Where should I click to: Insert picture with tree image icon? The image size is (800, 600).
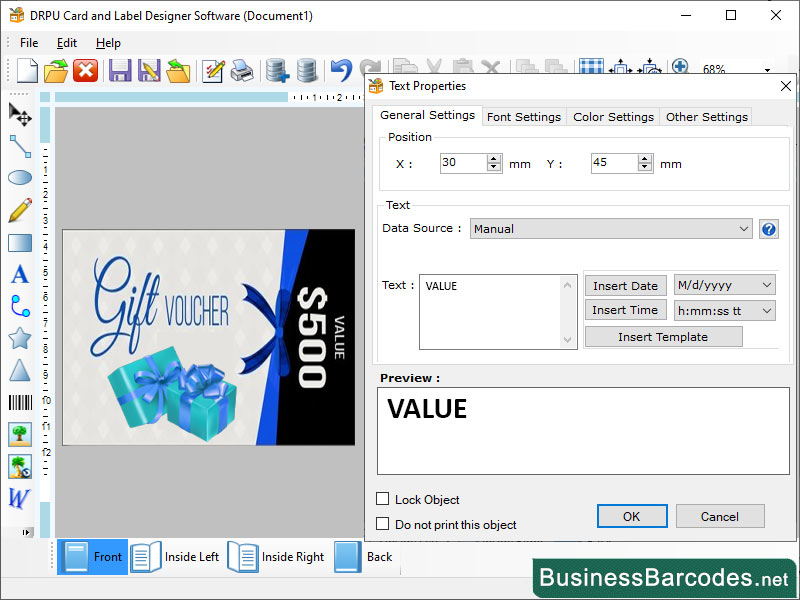point(20,434)
